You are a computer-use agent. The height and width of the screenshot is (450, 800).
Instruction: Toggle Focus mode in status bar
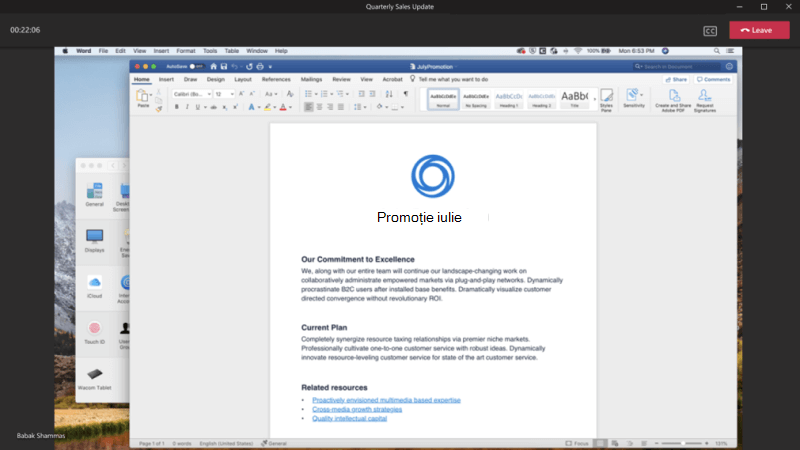(x=577, y=443)
